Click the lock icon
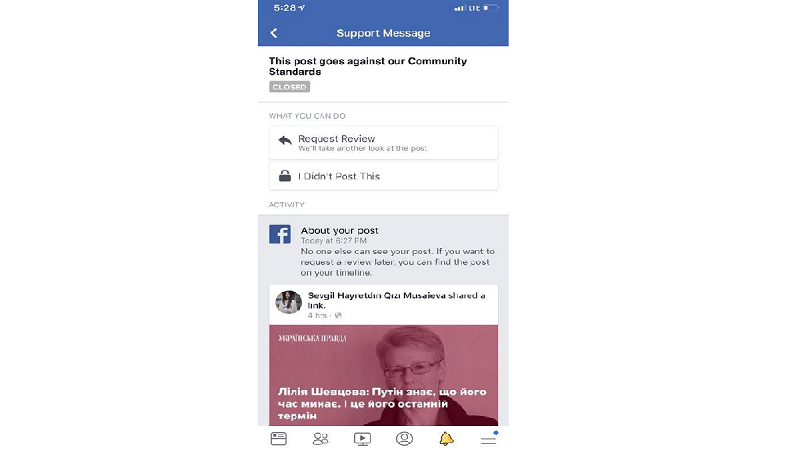This screenshot has height=464, width=800. [285, 176]
